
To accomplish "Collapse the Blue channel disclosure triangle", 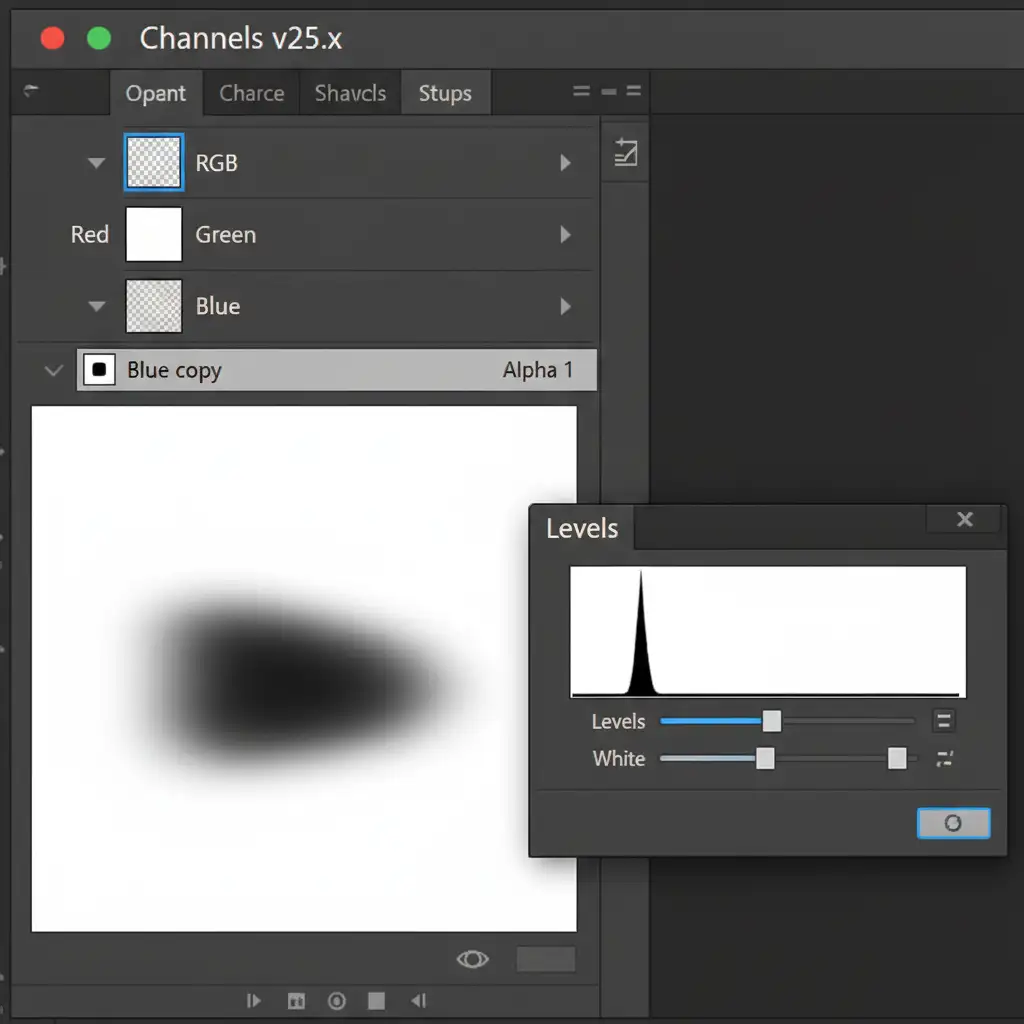I will 96,306.
